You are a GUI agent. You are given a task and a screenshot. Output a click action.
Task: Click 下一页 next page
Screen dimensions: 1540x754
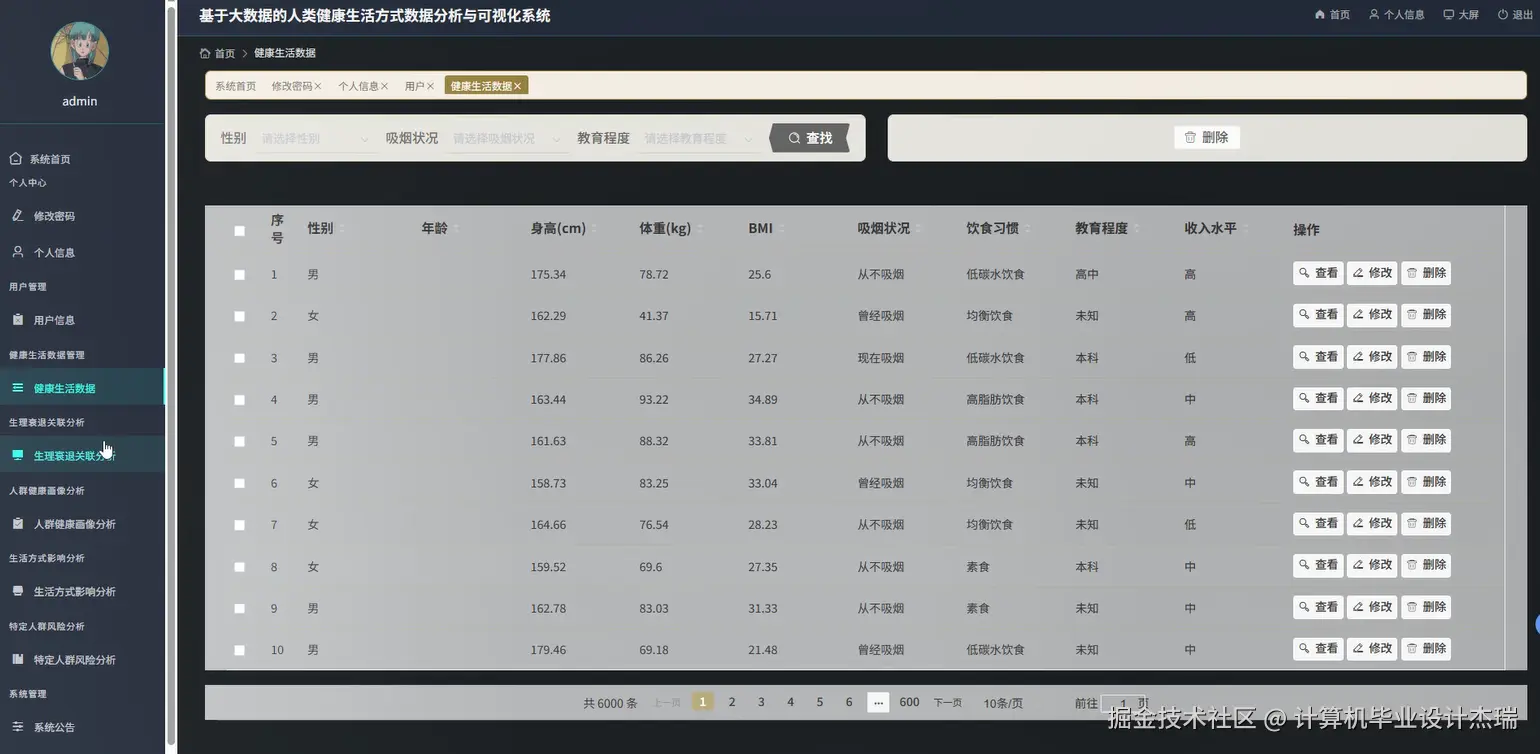tap(948, 703)
